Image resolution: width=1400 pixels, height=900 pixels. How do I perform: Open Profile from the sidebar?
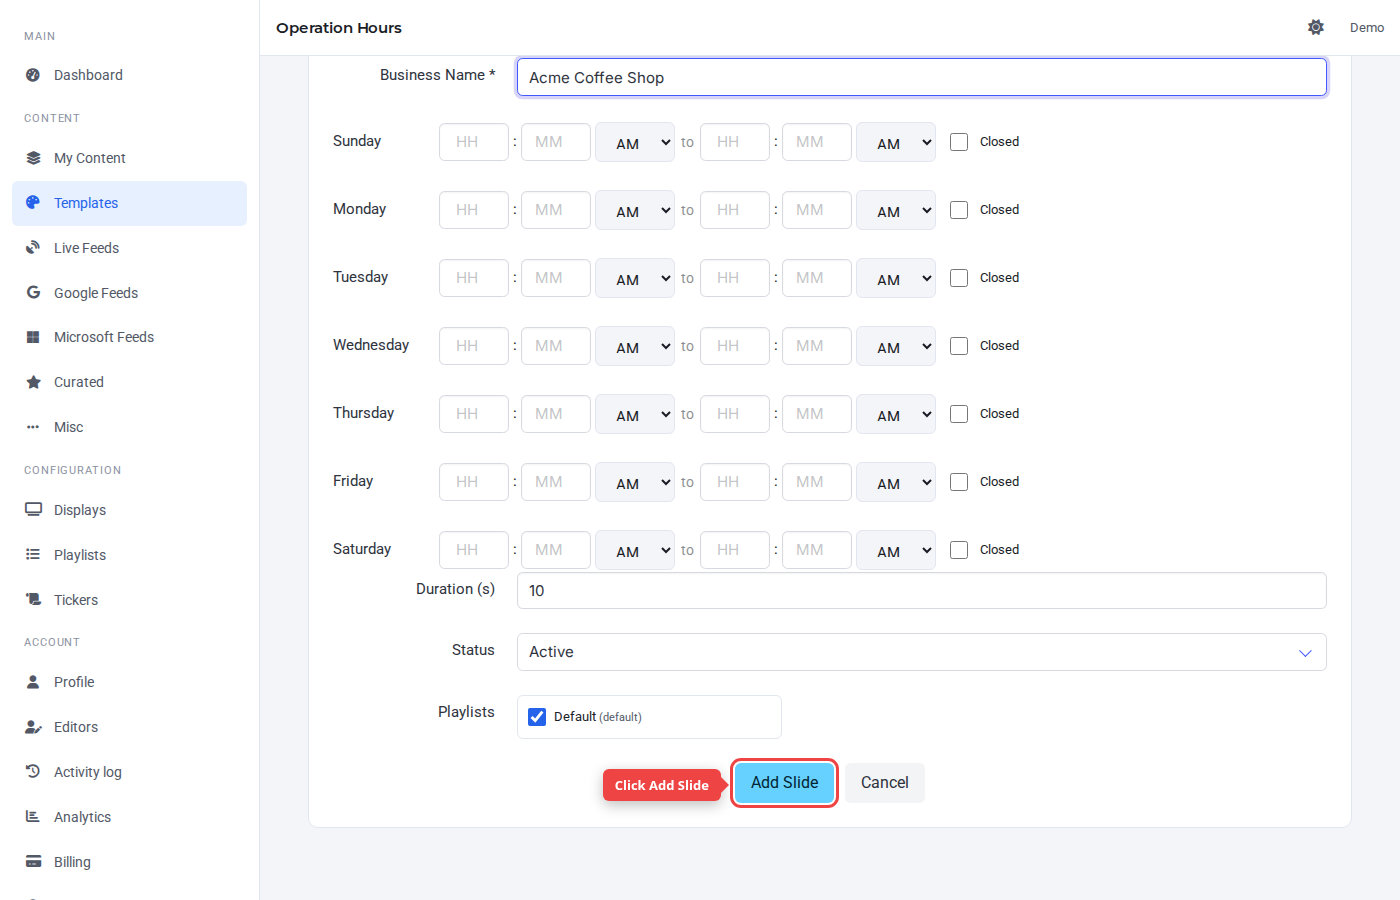(x=129, y=682)
